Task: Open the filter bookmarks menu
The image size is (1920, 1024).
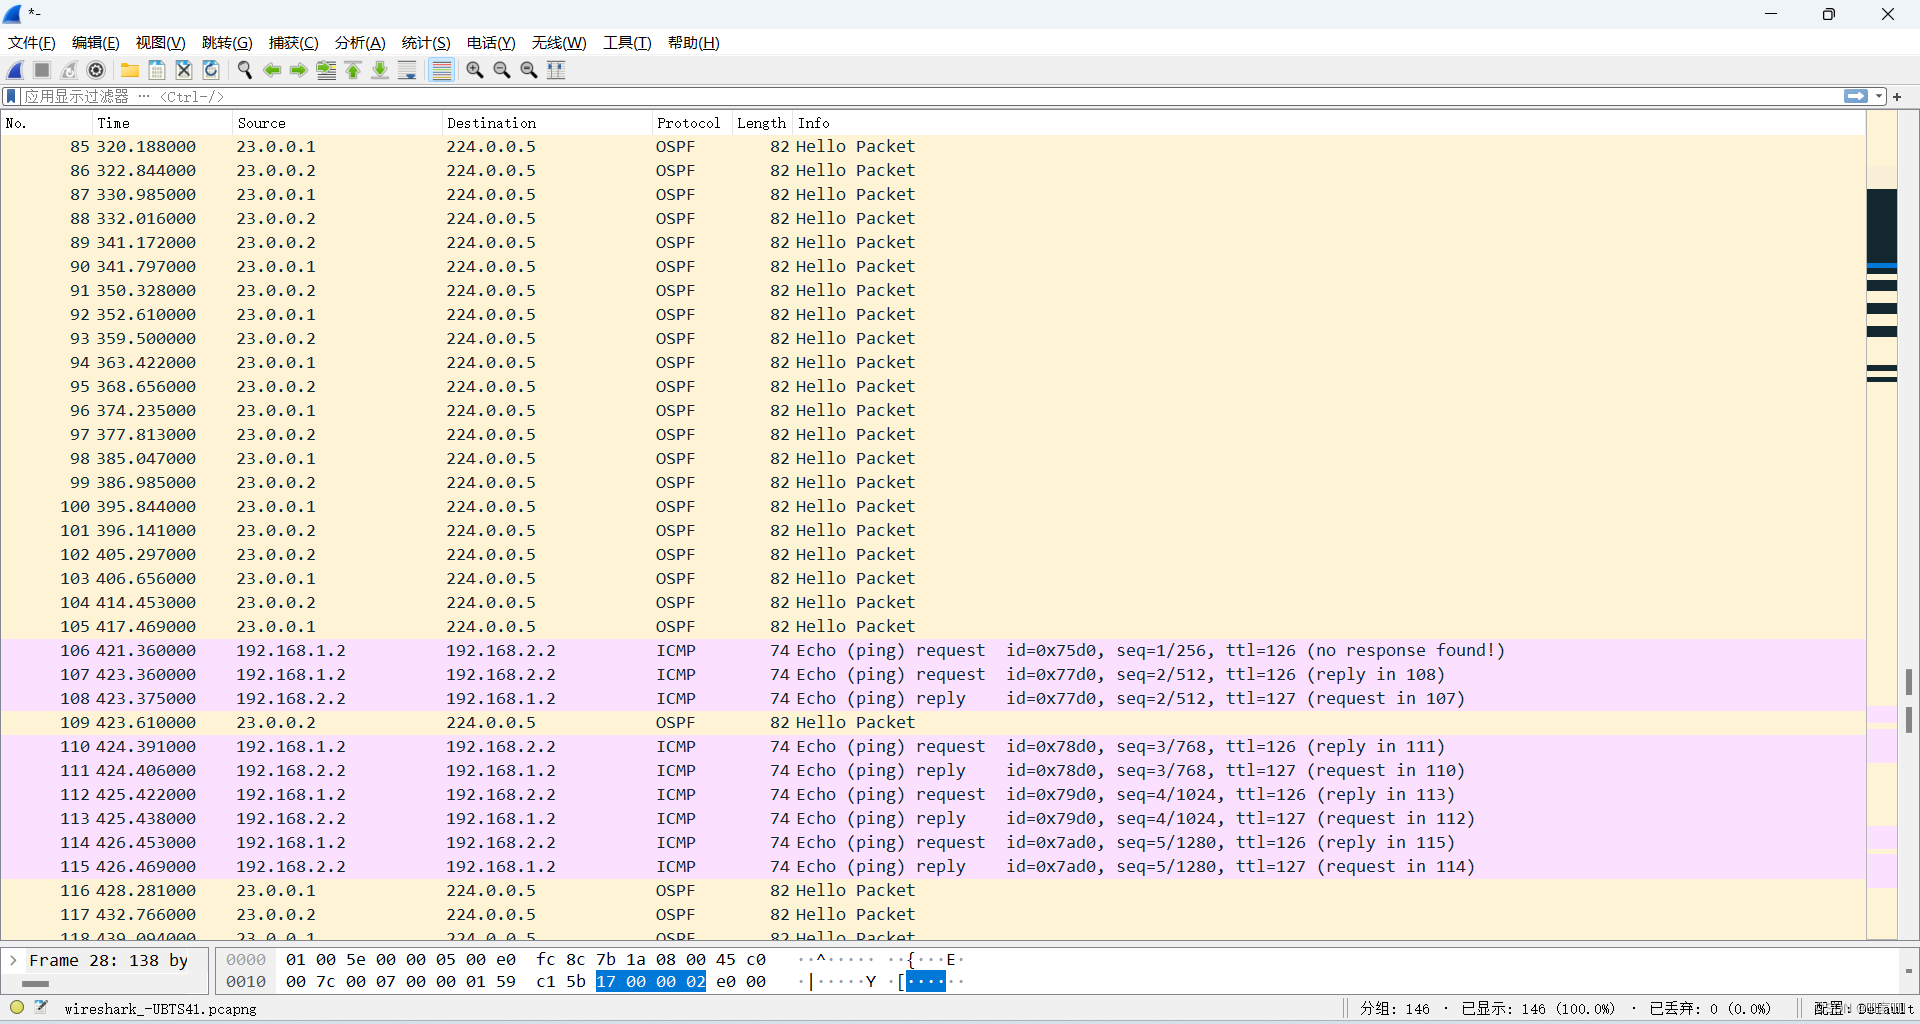Action: coord(10,96)
